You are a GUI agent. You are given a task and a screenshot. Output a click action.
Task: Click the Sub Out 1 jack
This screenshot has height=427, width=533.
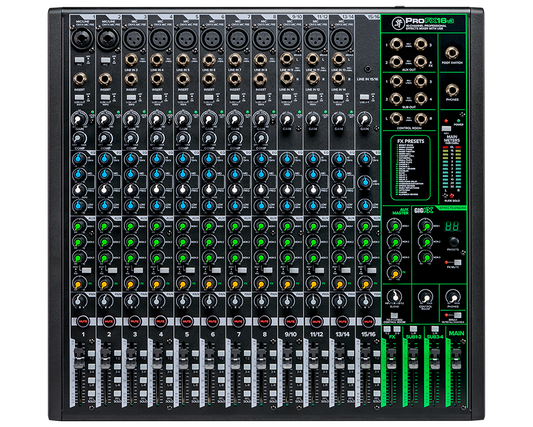pyautogui.click(x=396, y=82)
